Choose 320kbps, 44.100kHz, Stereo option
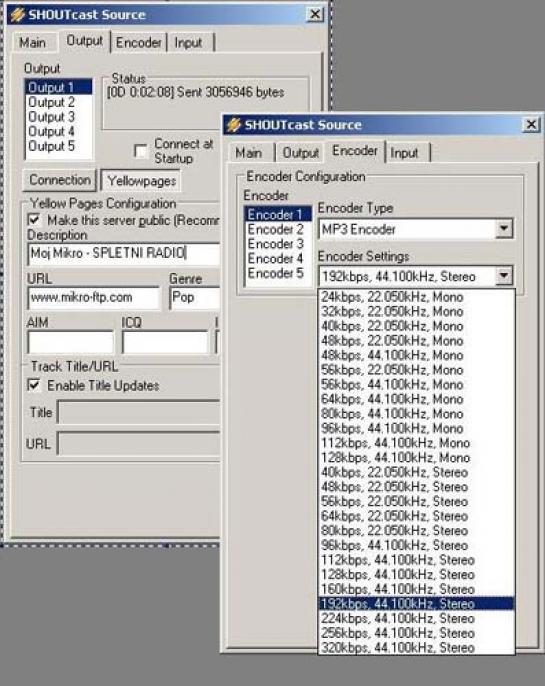Screen dimensions: 545x686 (x=416, y=648)
